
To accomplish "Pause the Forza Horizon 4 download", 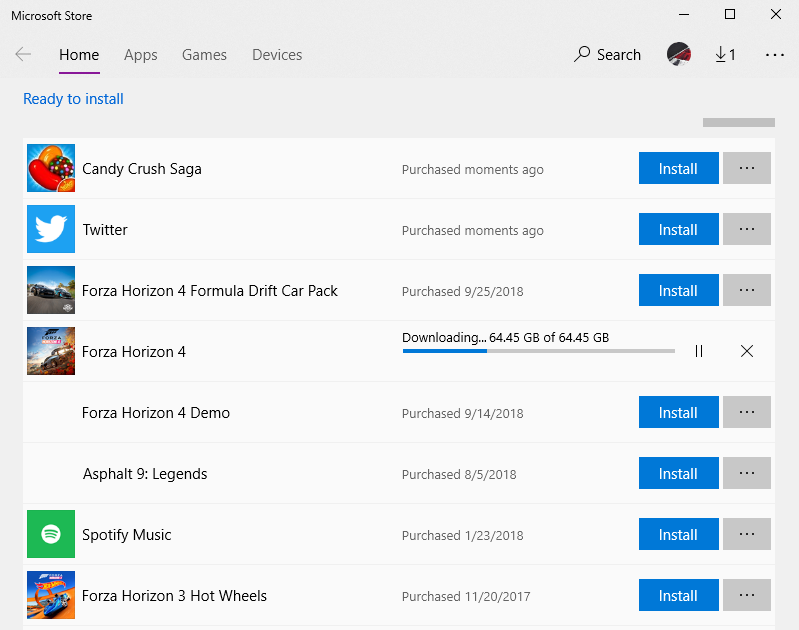I will (699, 351).
